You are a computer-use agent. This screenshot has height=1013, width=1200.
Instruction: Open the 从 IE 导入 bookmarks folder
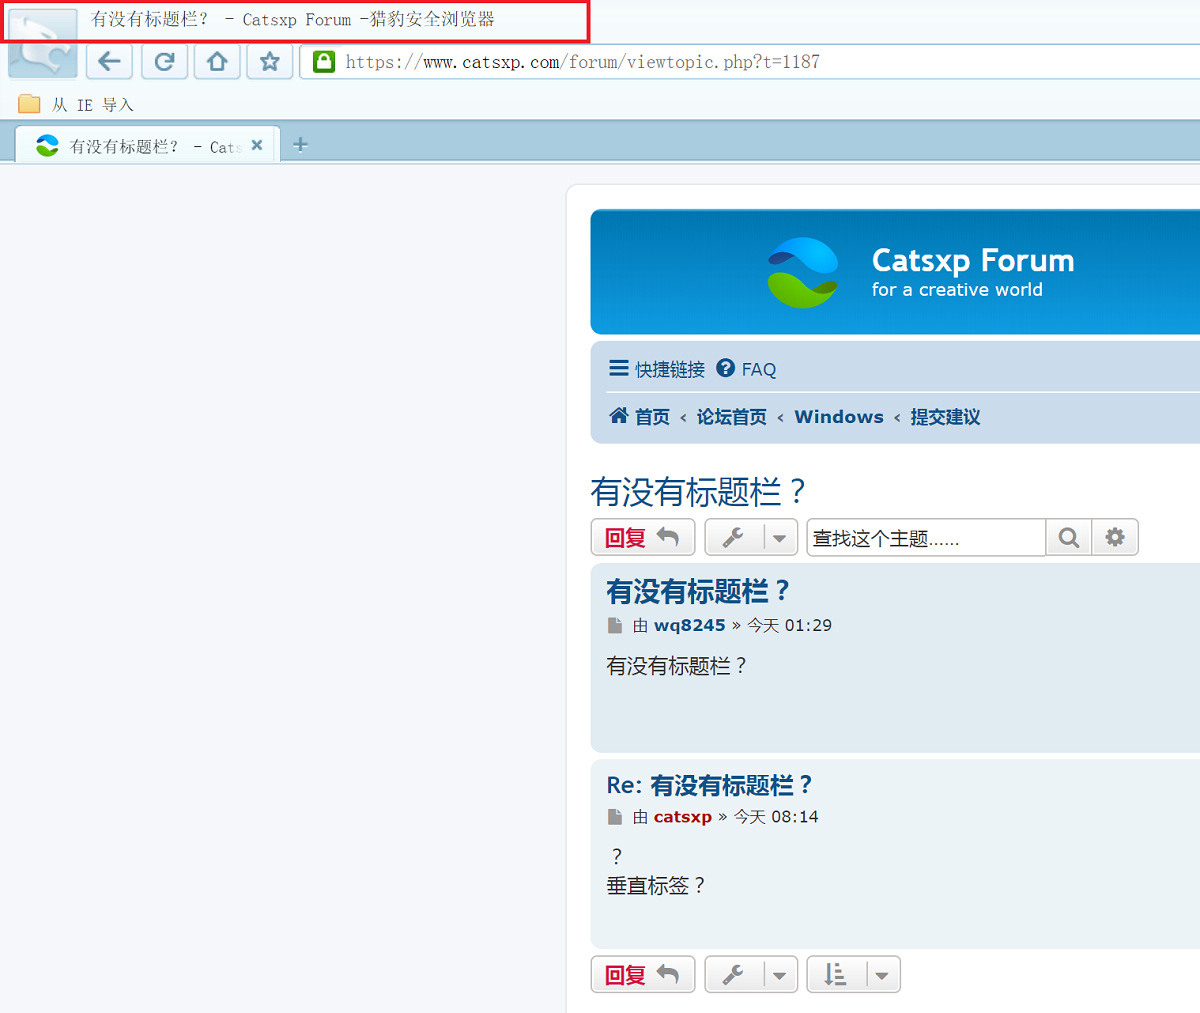[x=76, y=105]
